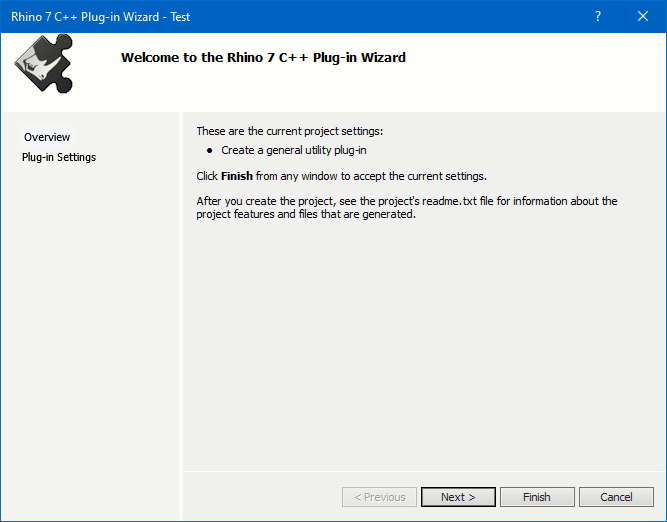Go forward with the Next > button
The image size is (667, 522).
458,497
